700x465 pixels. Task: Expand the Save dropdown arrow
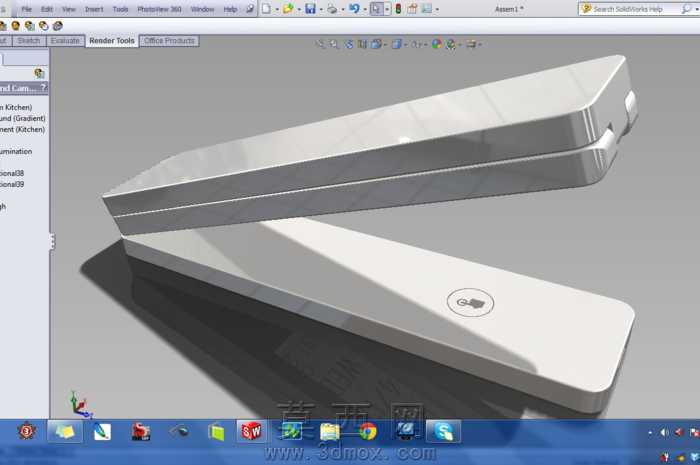pos(321,9)
